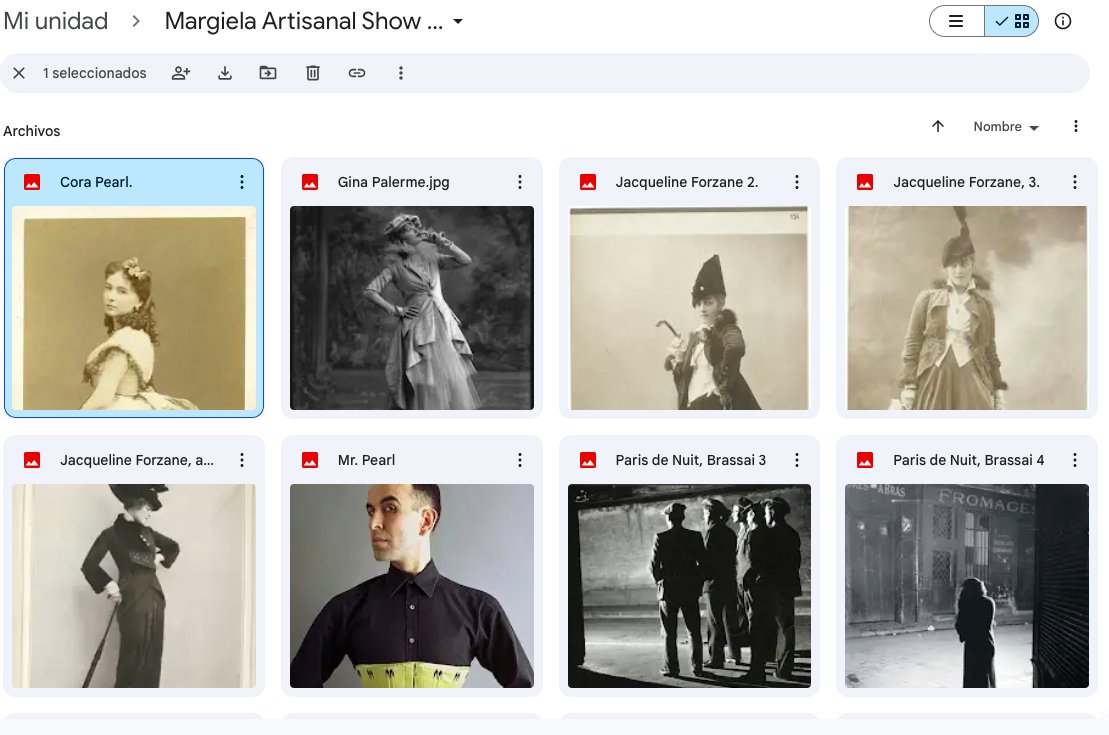The height and width of the screenshot is (735, 1109).
Task: Open more actions in the selection toolbar
Action: coord(401,73)
